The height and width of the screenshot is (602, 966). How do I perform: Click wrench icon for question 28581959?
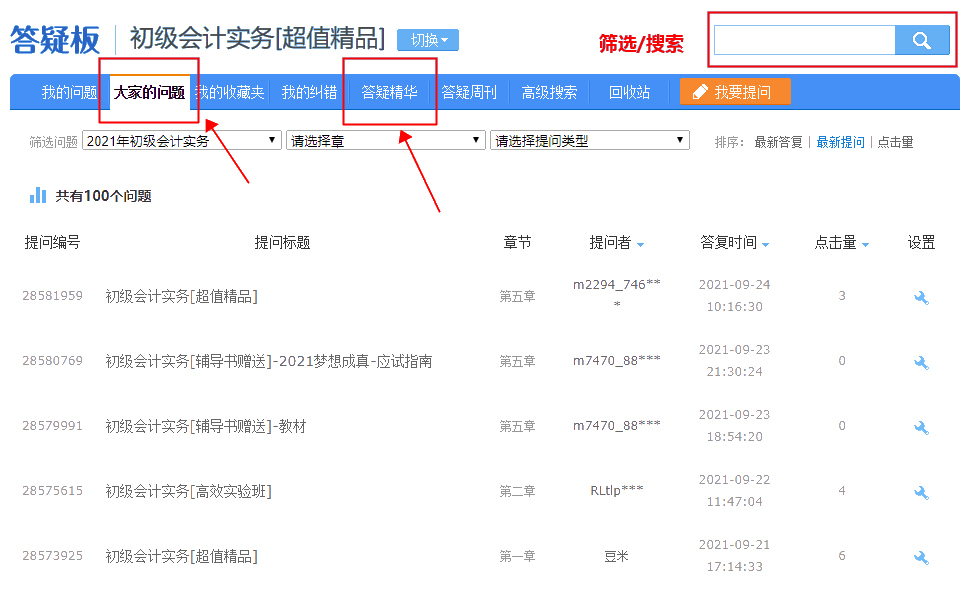pos(921,297)
